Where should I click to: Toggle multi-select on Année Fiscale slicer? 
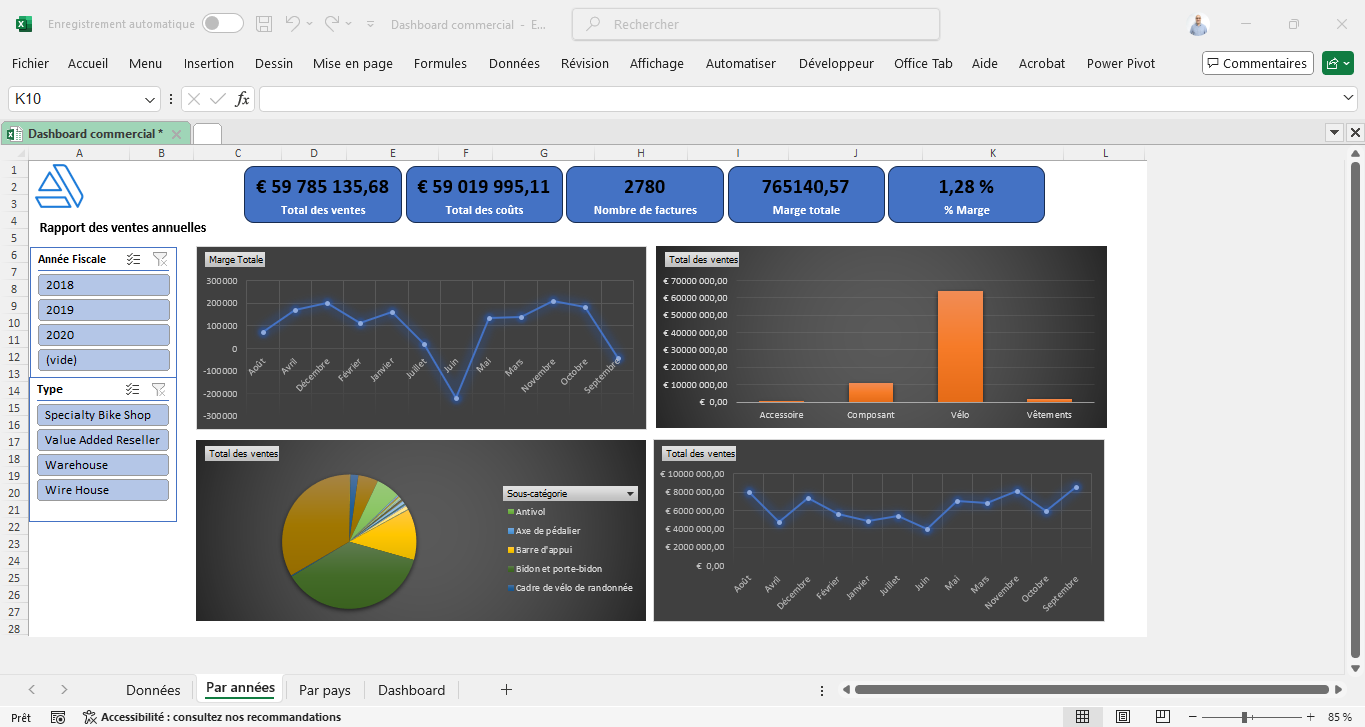pos(133,259)
